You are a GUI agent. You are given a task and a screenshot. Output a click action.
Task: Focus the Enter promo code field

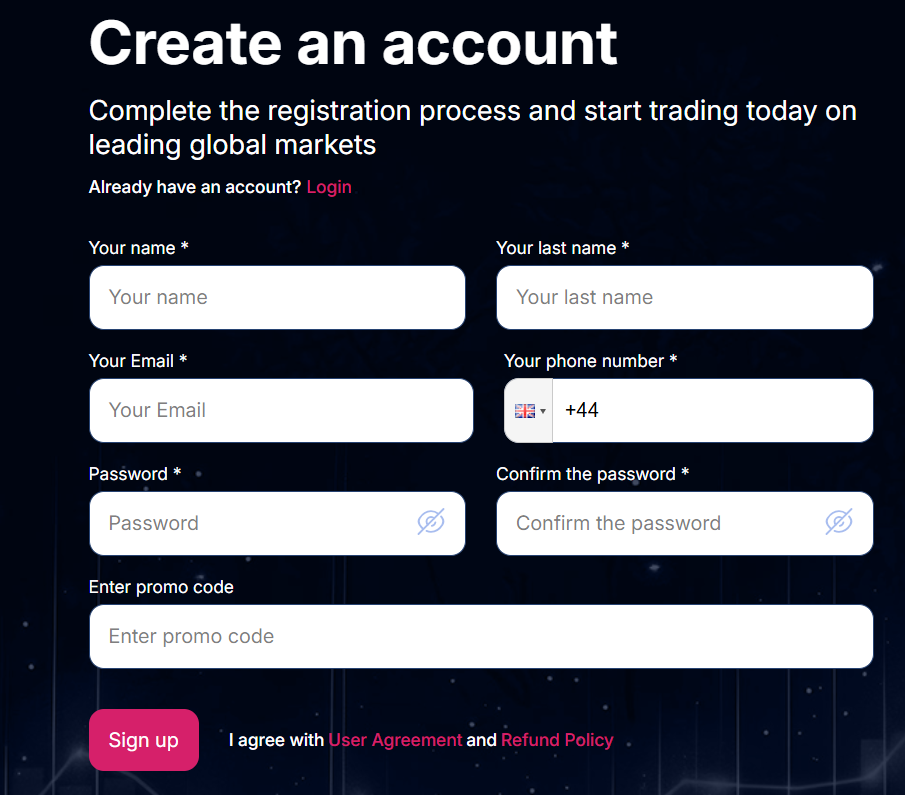pos(481,636)
